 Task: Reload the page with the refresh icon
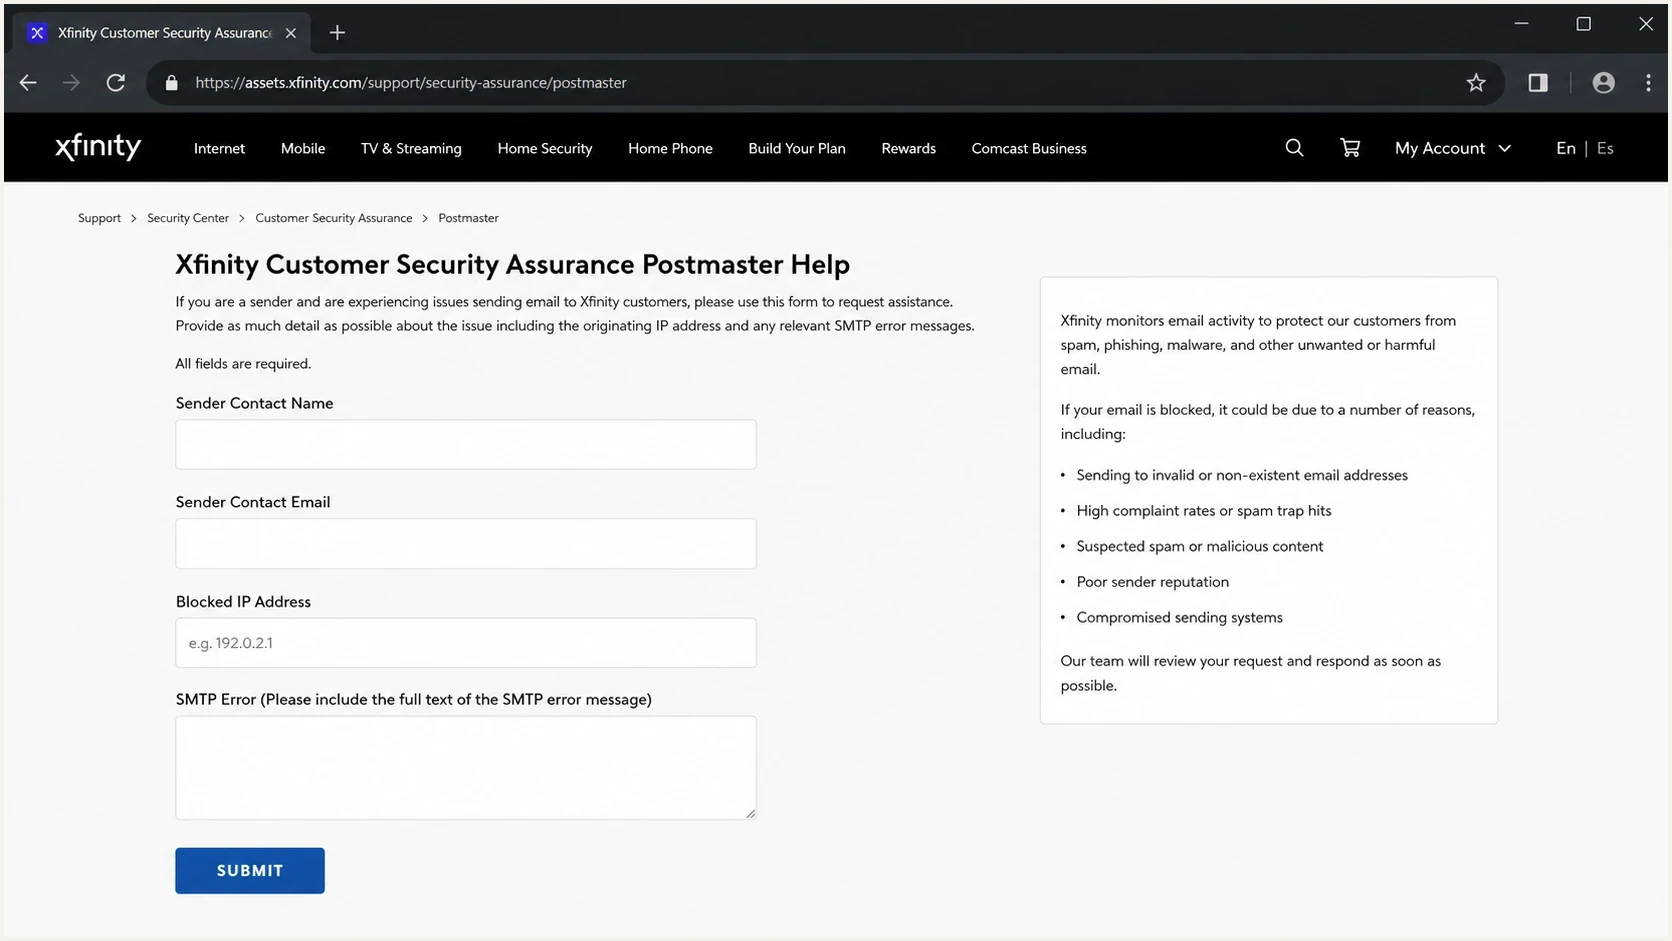tap(116, 83)
